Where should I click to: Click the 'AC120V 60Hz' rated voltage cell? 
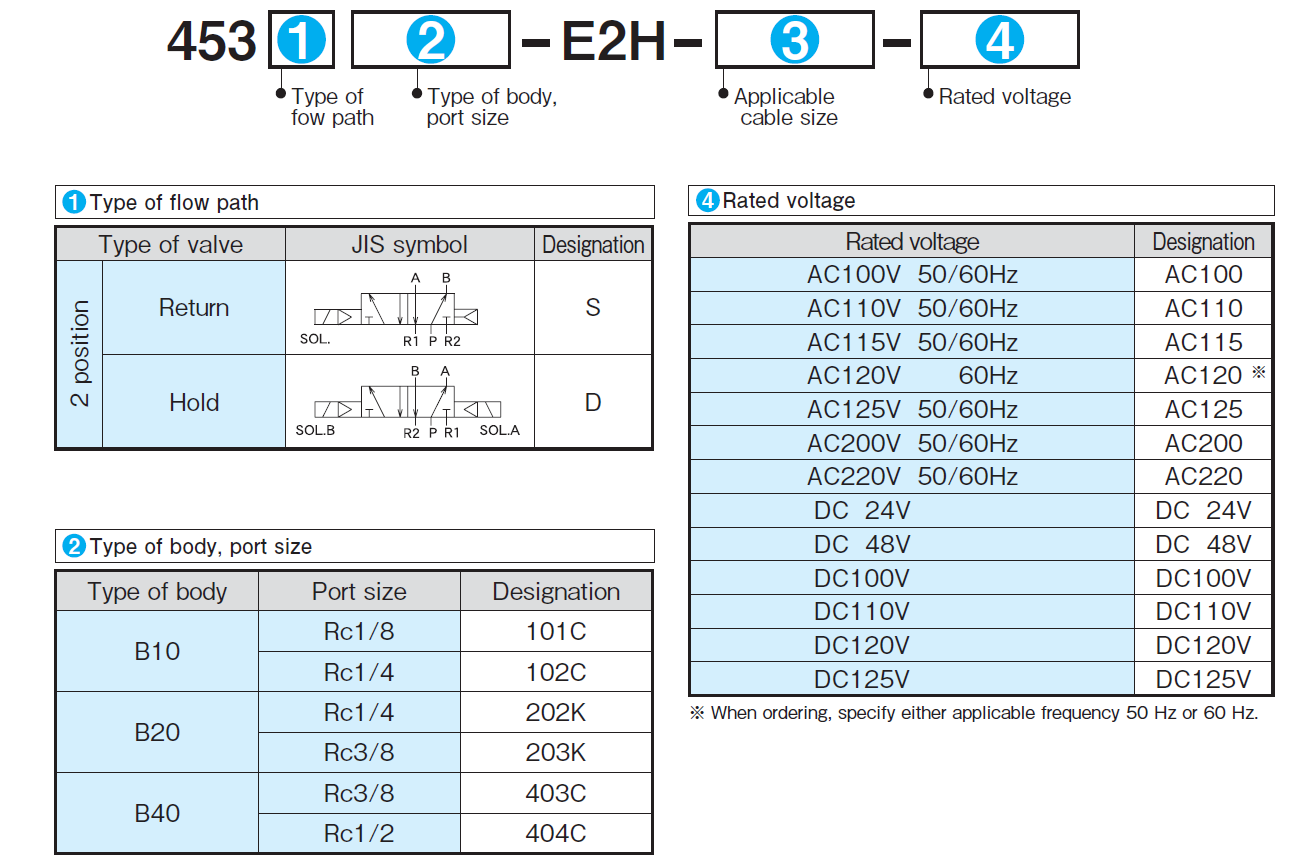912,376
